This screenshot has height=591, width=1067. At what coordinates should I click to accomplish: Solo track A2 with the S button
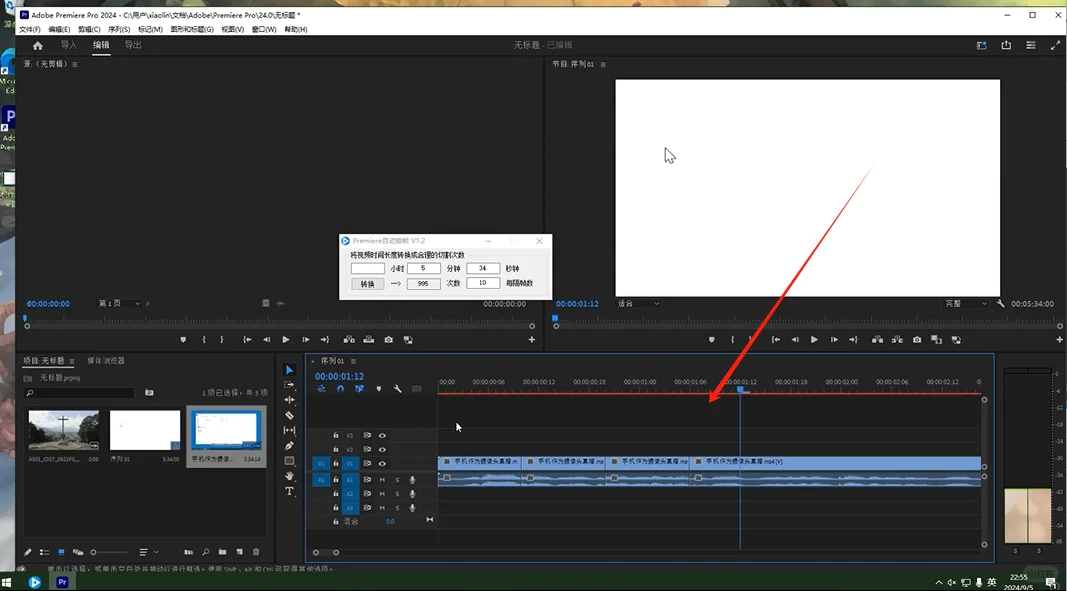(397, 494)
